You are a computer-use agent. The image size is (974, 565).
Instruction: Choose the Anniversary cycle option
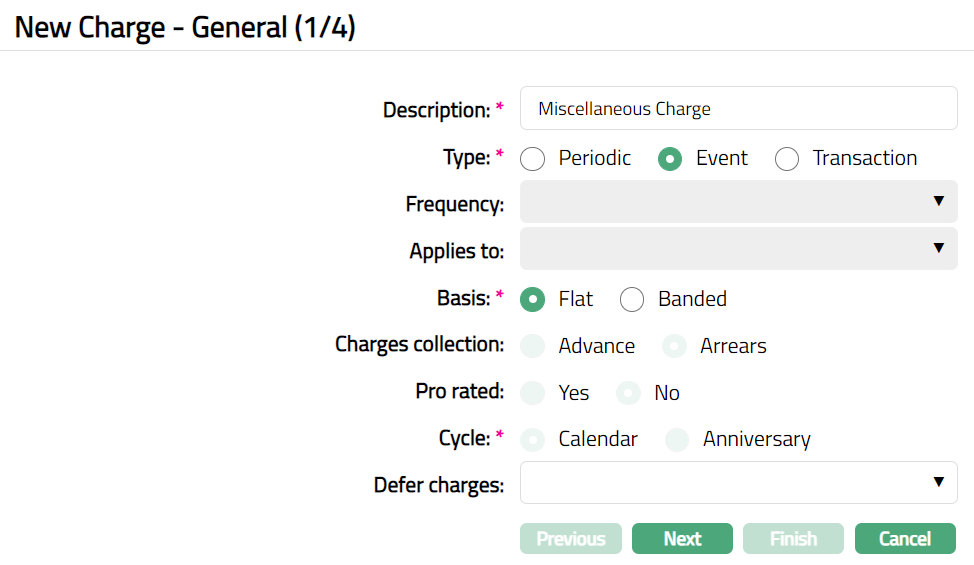pyautogui.click(x=677, y=439)
